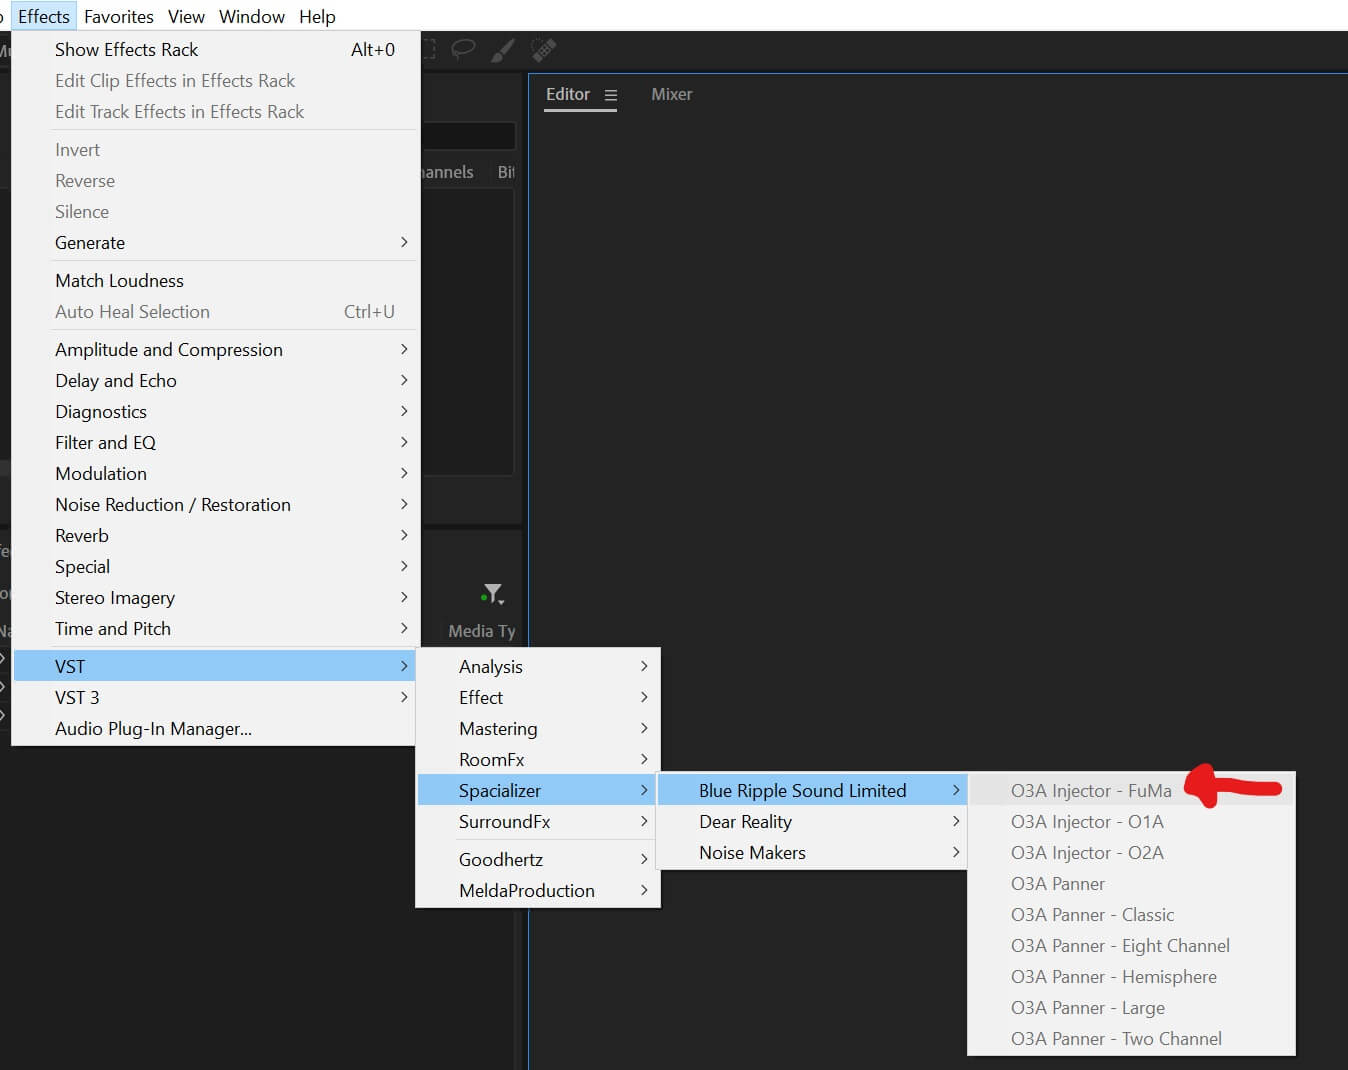Open Dear Reality submenu
The height and width of the screenshot is (1070, 1348).
pos(812,821)
